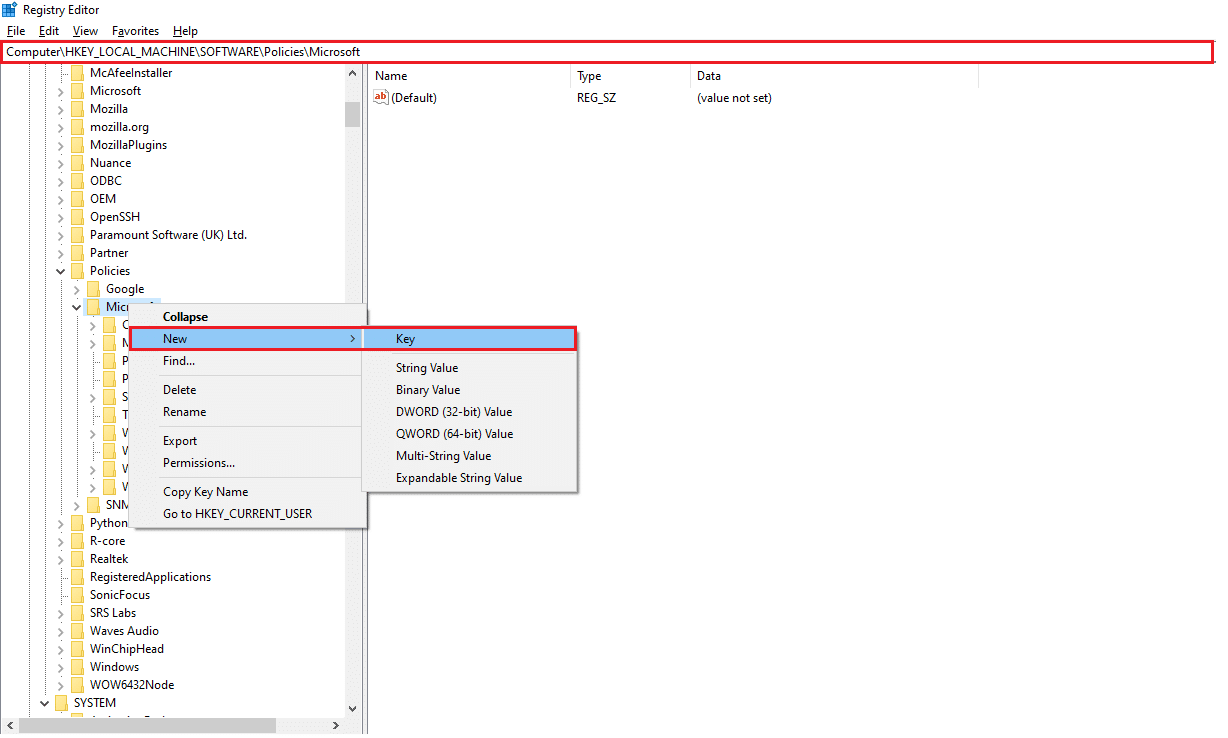Click the Waves Audio folder icon

click(x=78, y=631)
